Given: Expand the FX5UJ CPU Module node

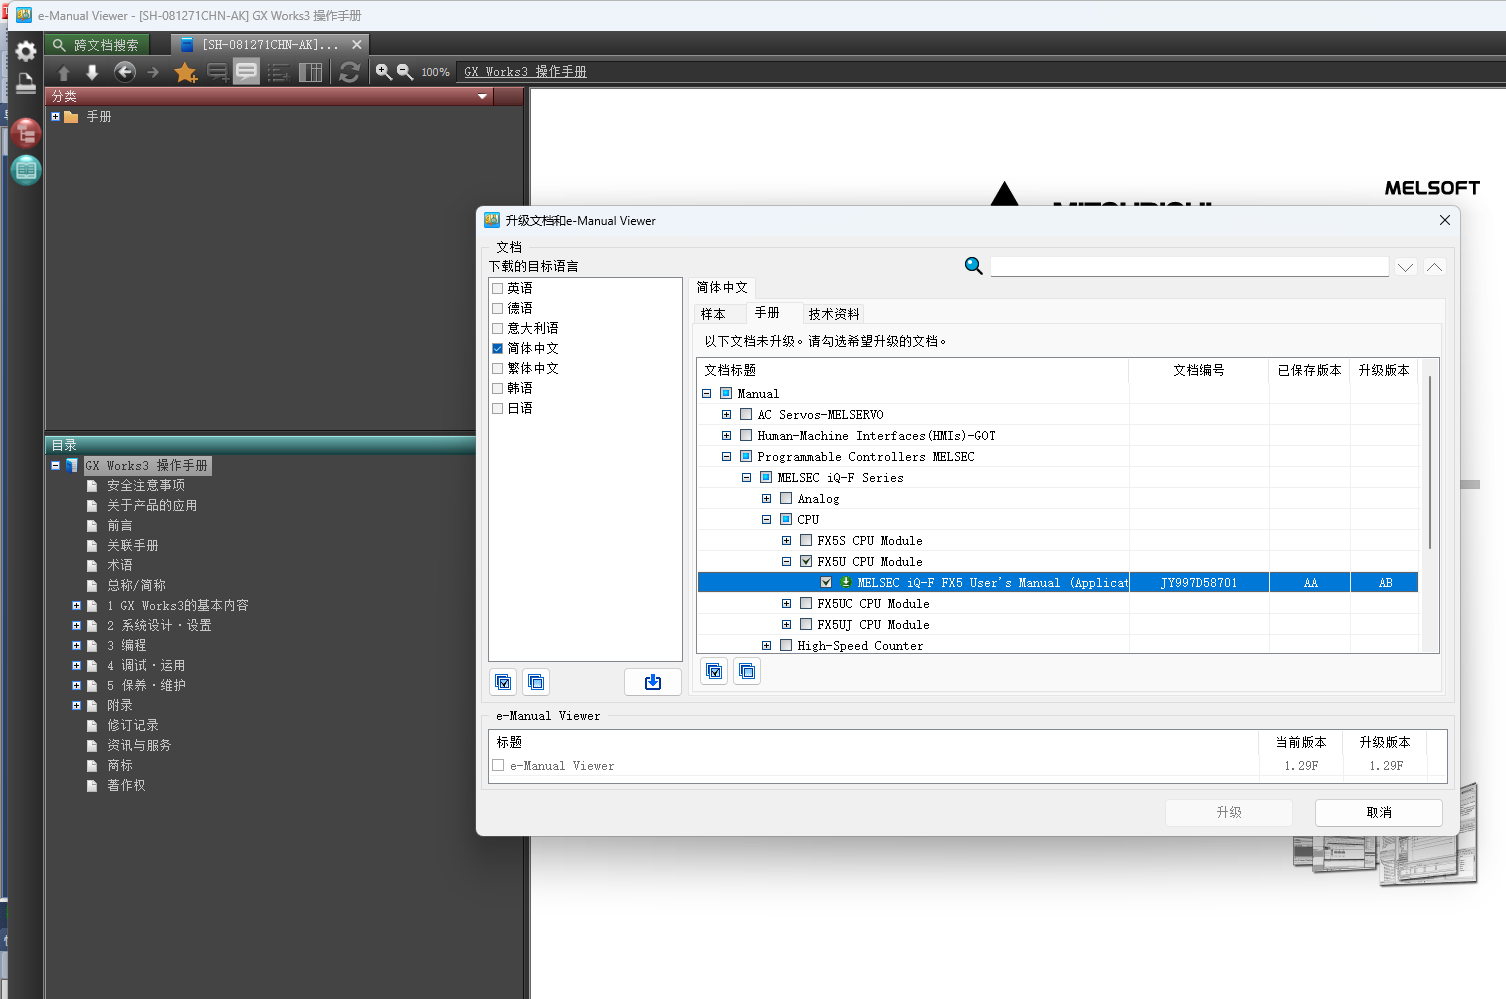Looking at the screenshot, I should [x=786, y=624].
